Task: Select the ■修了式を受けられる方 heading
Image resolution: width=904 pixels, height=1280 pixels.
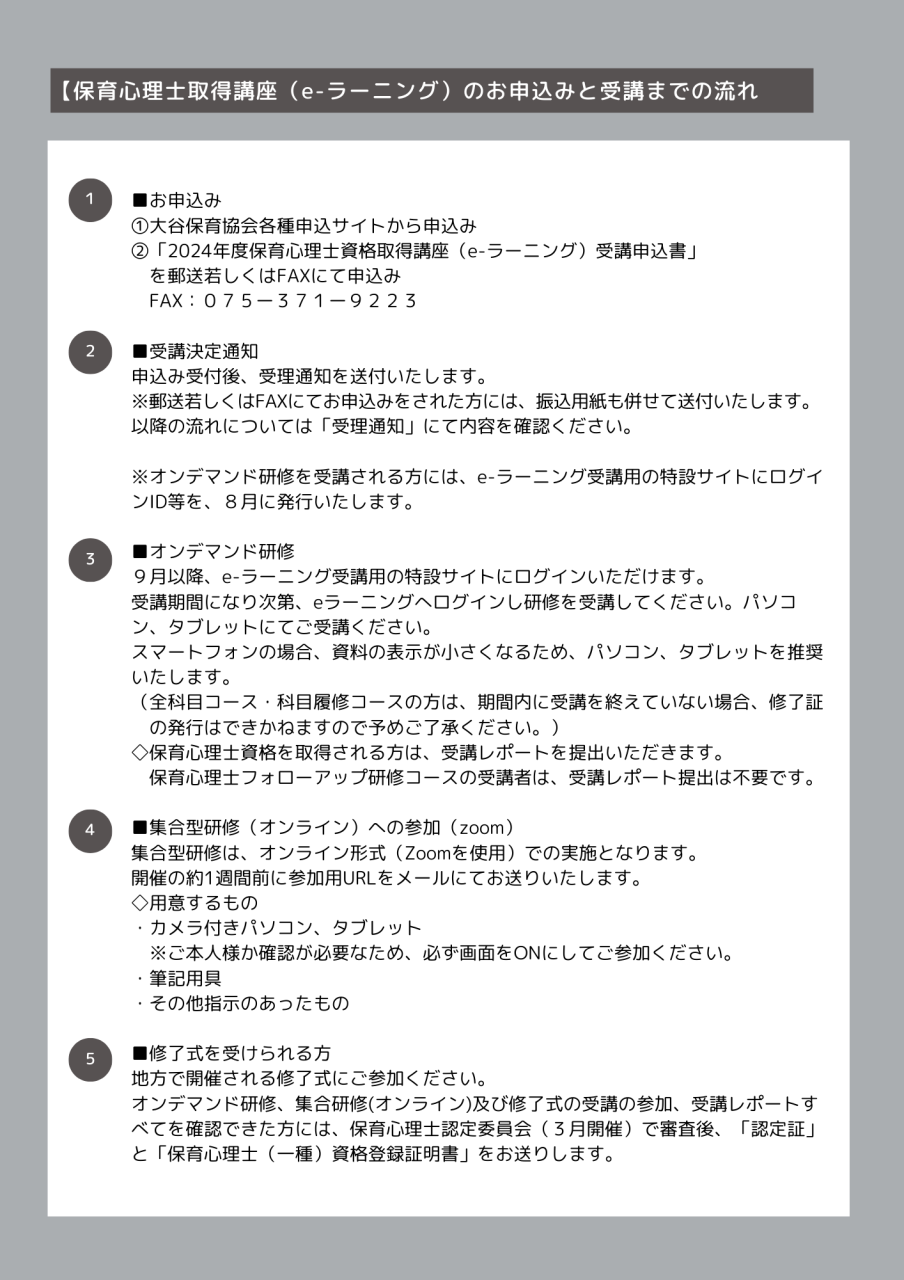Action: point(232,1054)
